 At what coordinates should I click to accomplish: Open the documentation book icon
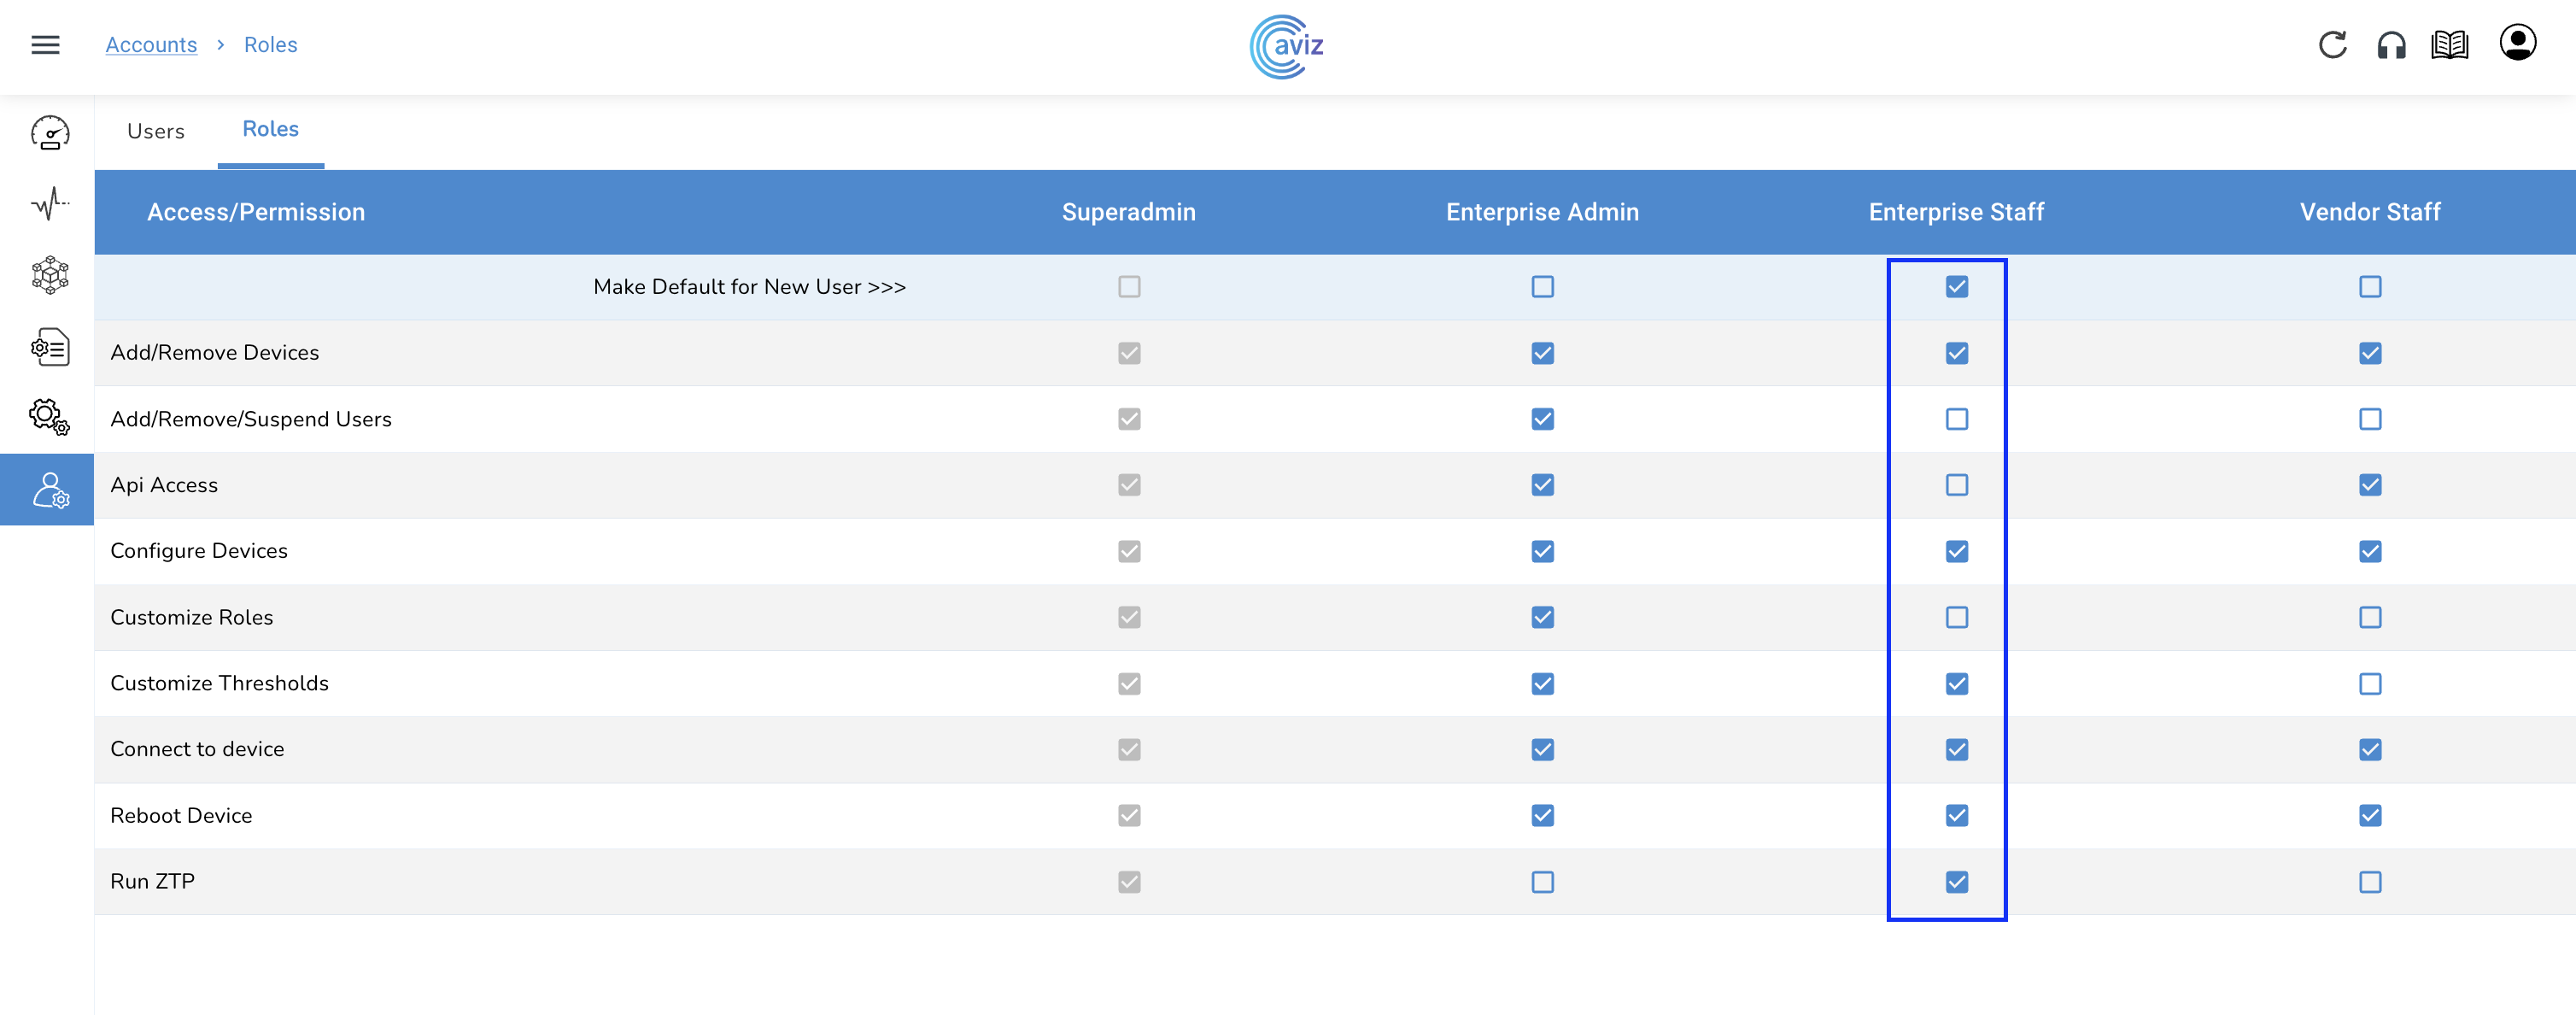click(x=2449, y=45)
